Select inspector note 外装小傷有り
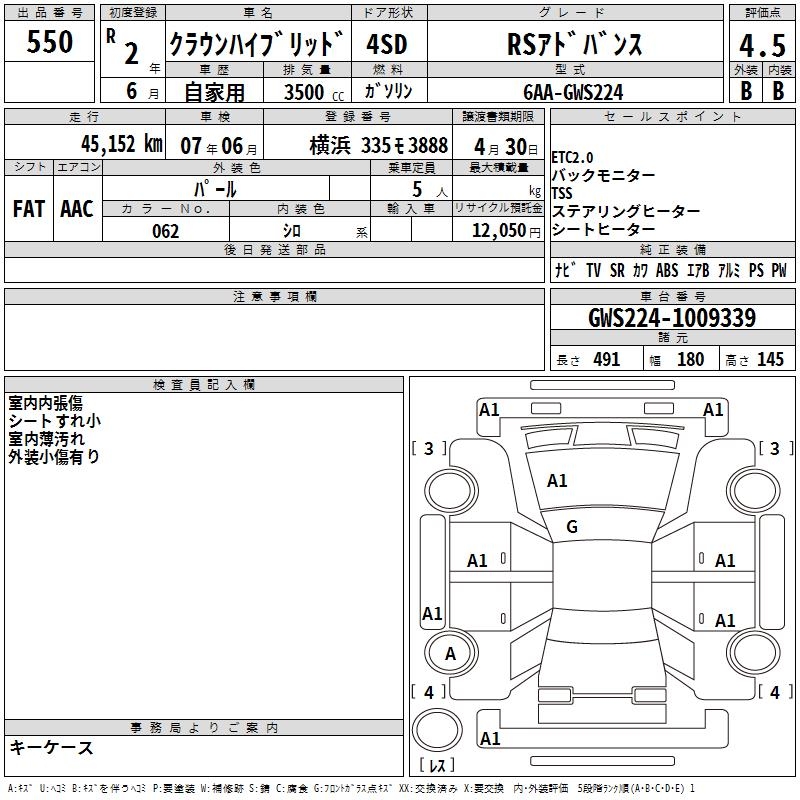The width and height of the screenshot is (800, 800). [x=54, y=457]
